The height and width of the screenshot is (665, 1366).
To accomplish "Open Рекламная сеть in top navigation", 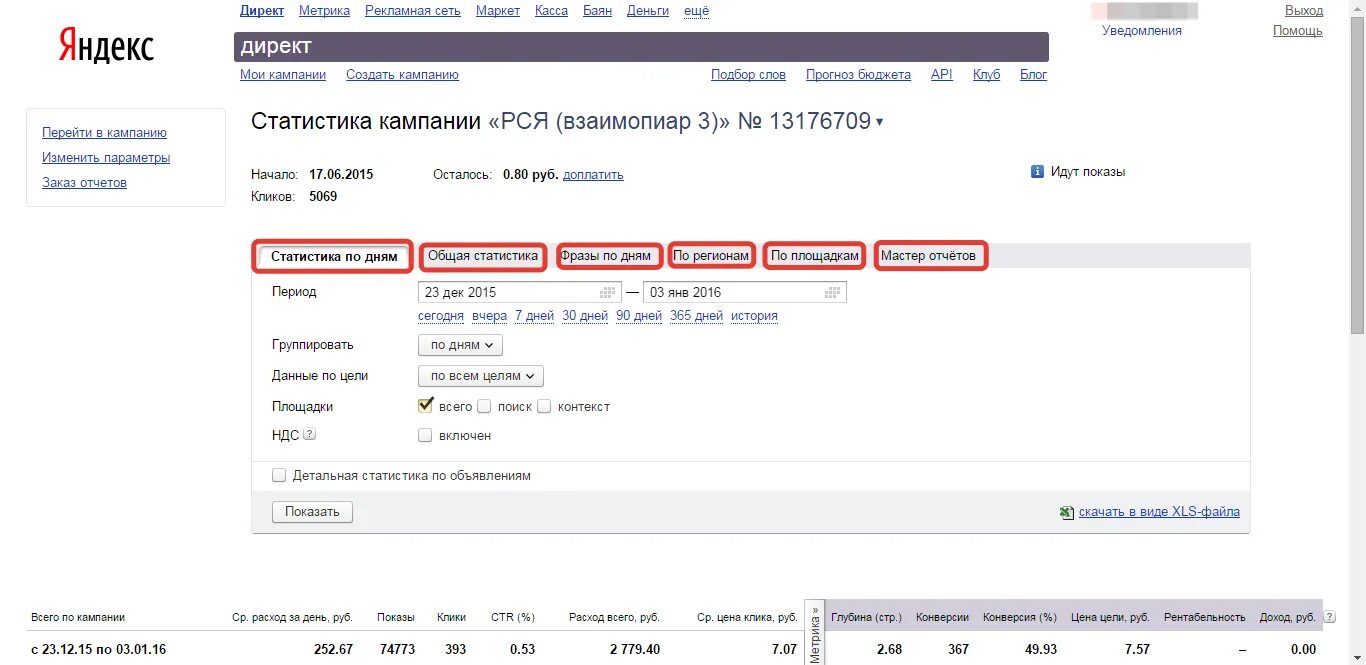I will 413,11.
